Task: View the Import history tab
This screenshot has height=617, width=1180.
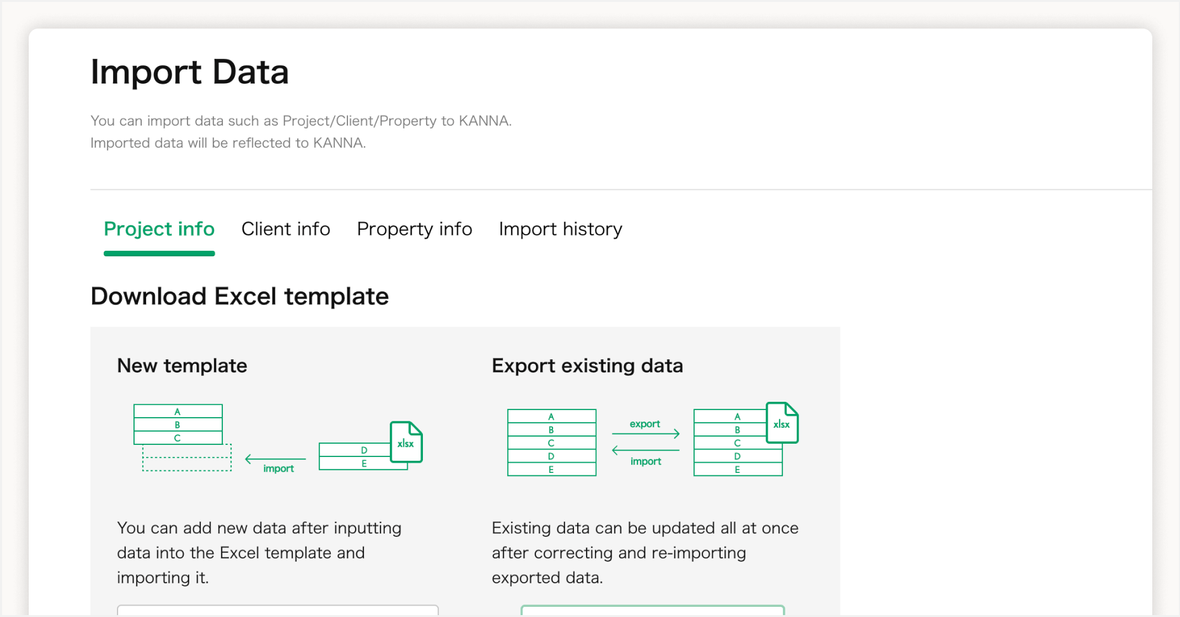Action: [x=560, y=229]
